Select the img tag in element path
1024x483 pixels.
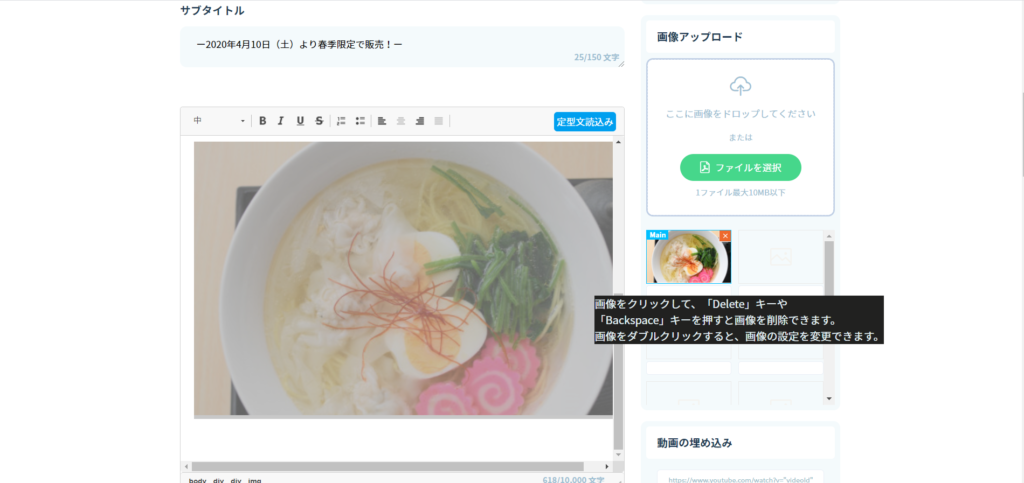[x=255, y=480]
